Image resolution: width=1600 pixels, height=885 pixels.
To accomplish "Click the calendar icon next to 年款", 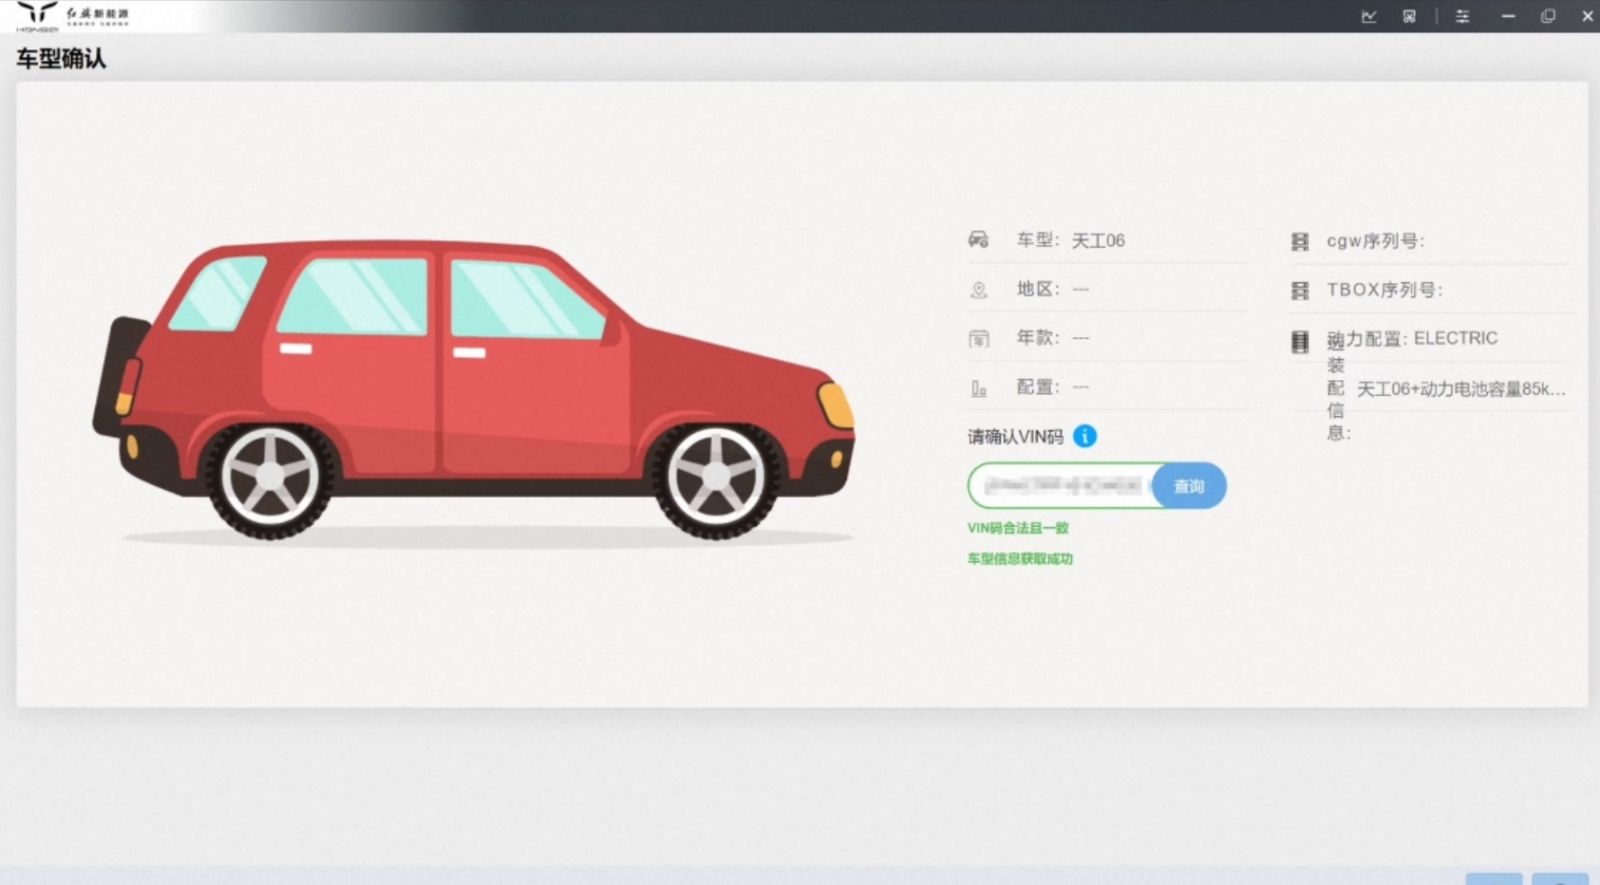I will click(978, 339).
